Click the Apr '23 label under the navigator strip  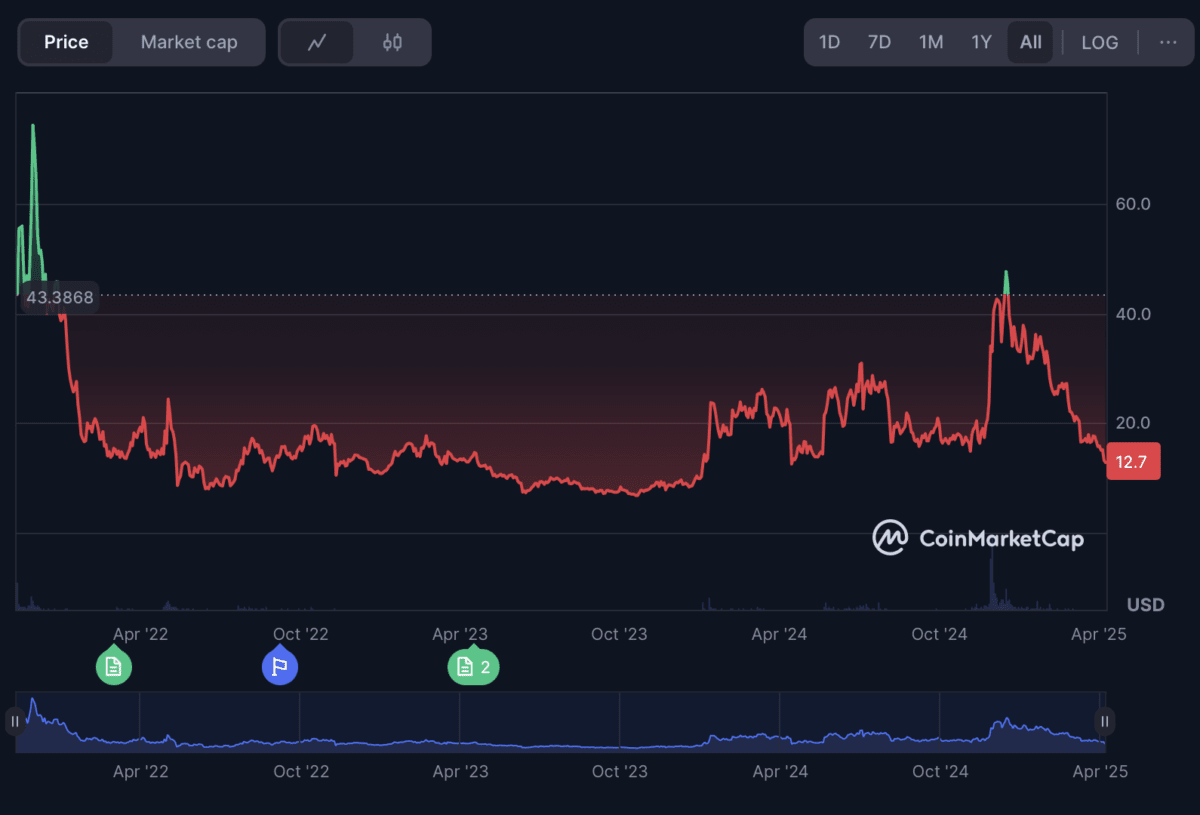[460, 771]
